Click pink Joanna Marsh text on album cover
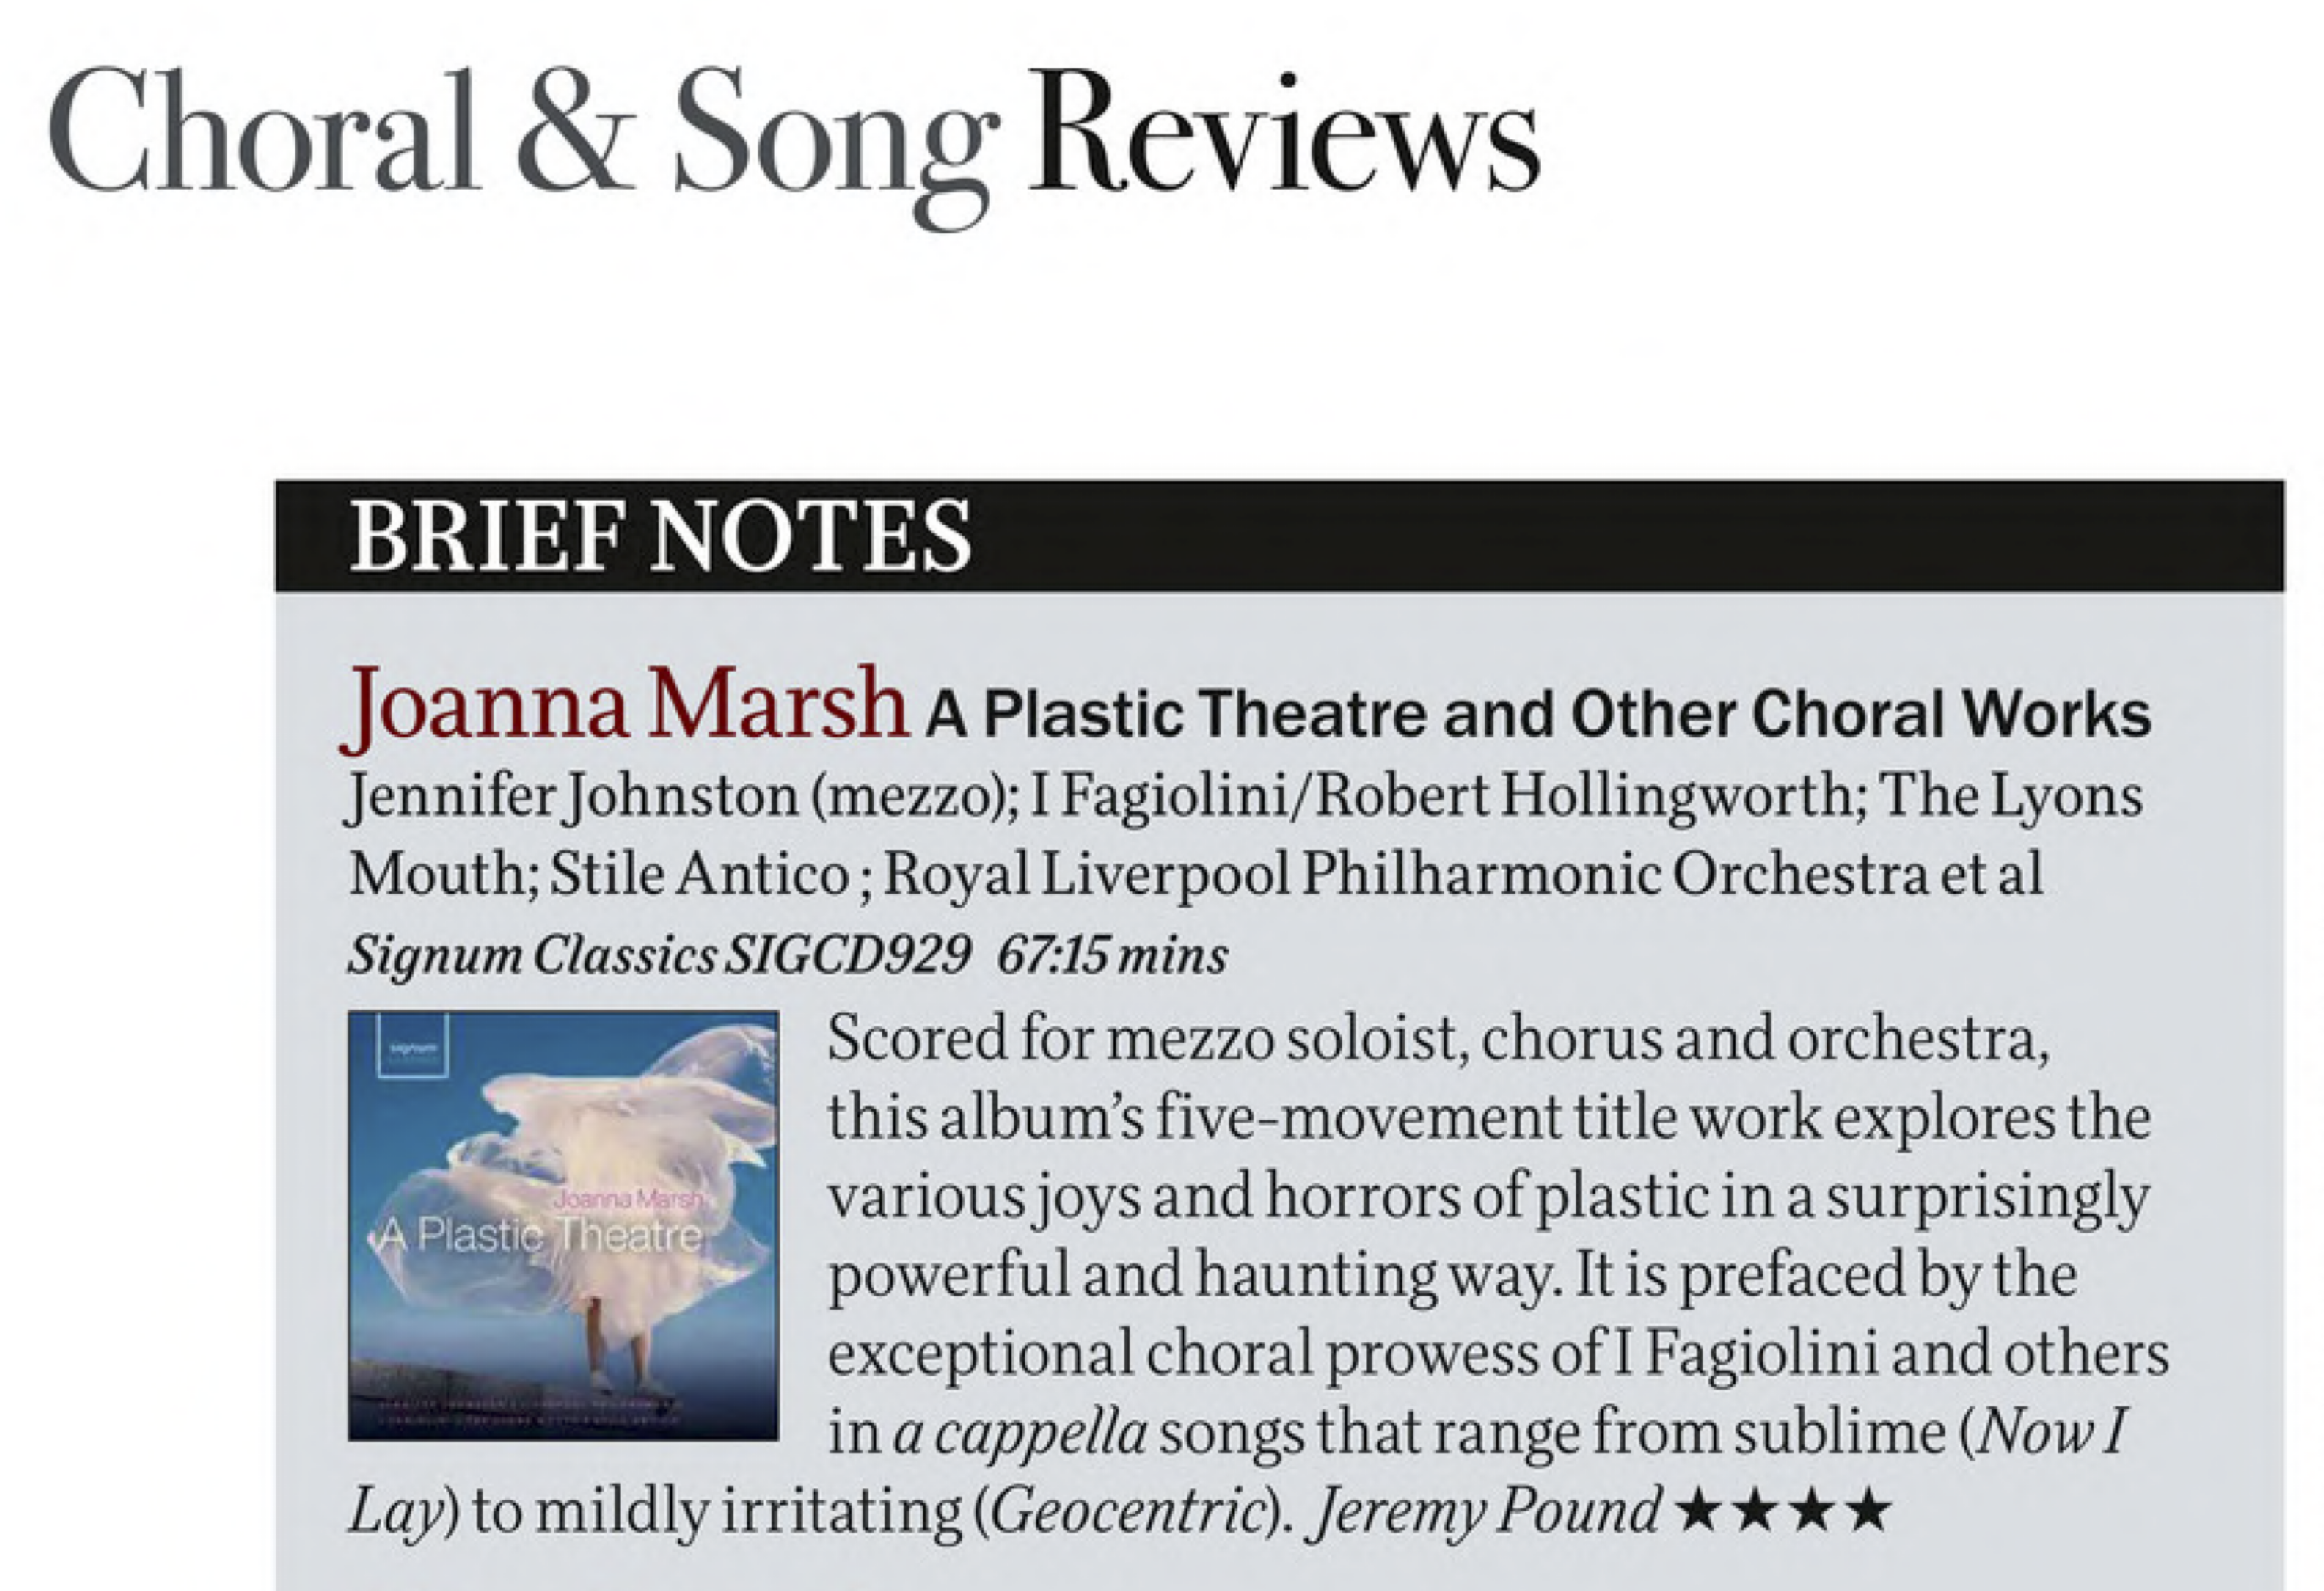The image size is (2324, 1591). 628,1199
